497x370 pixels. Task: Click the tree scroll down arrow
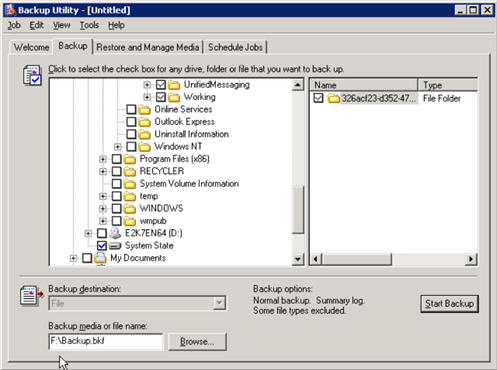click(298, 259)
